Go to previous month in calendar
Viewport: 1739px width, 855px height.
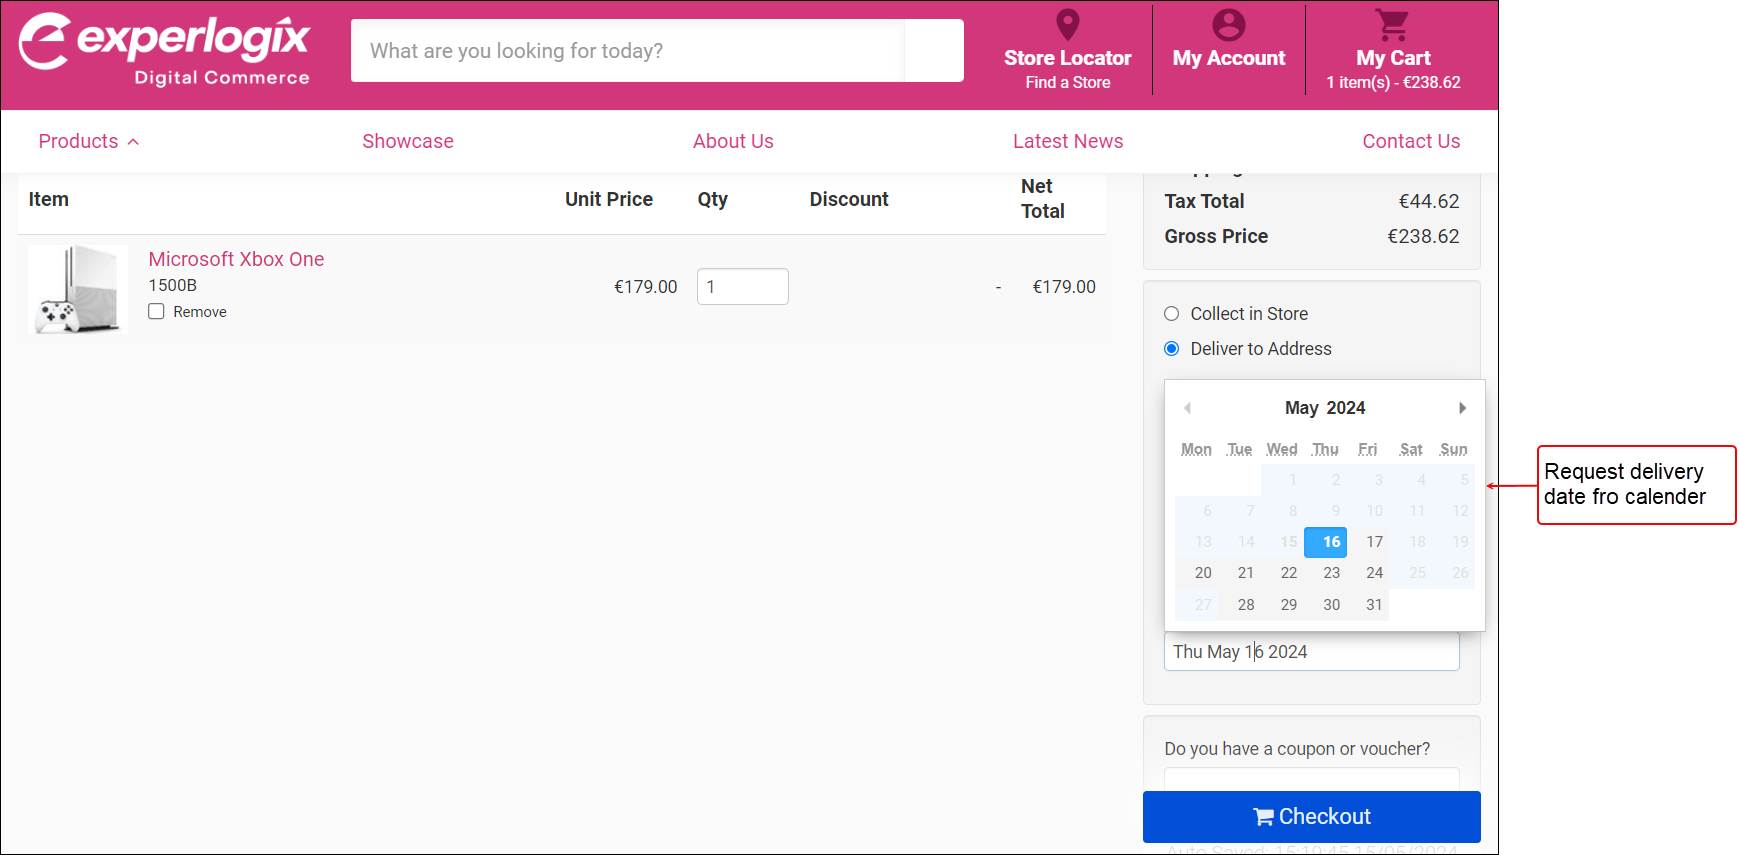point(1187,408)
